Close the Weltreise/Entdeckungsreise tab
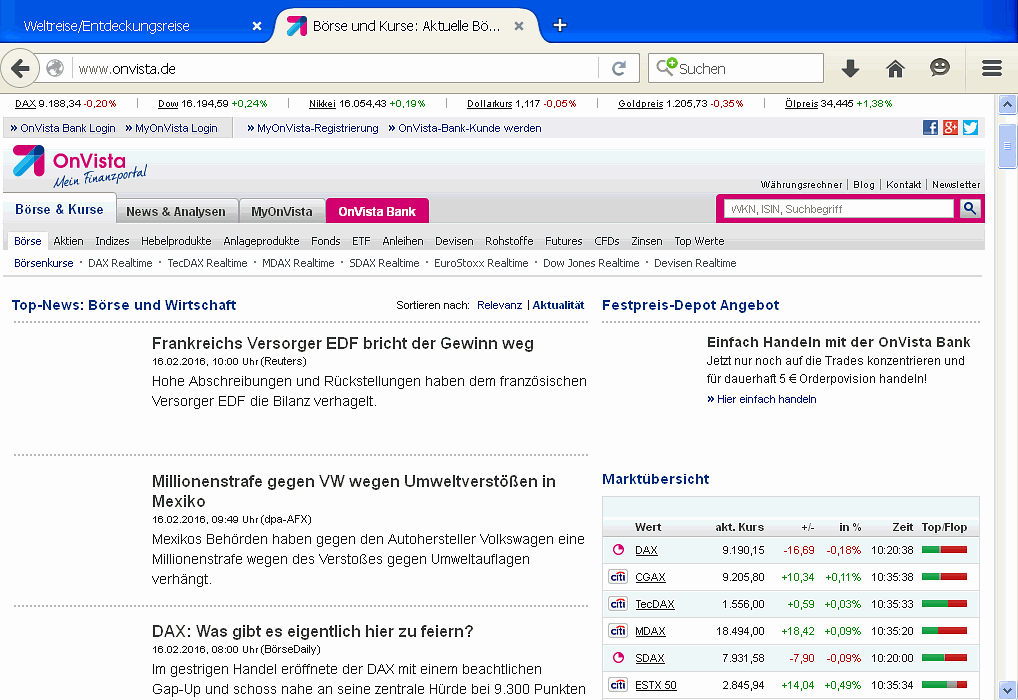This screenshot has width=1018, height=700. click(256, 26)
